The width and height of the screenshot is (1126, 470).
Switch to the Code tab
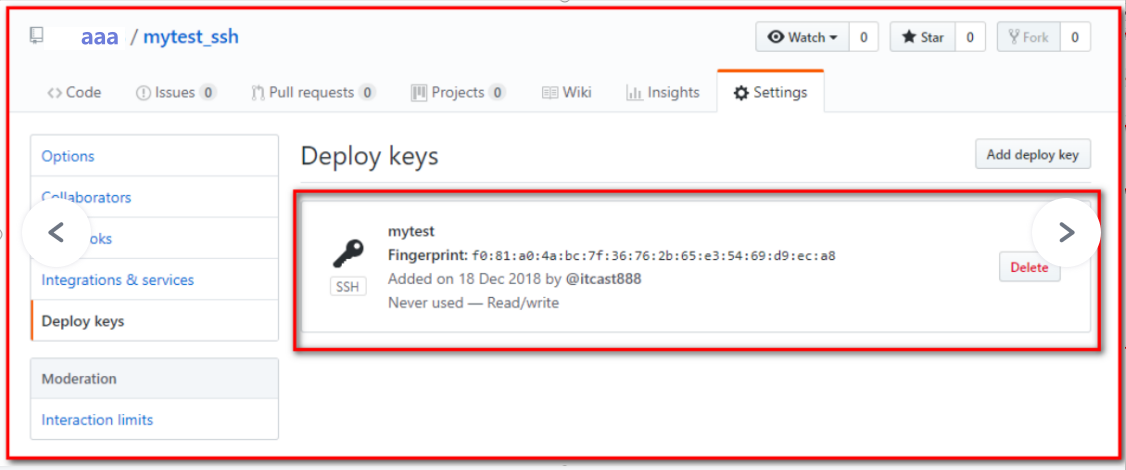coord(74,92)
